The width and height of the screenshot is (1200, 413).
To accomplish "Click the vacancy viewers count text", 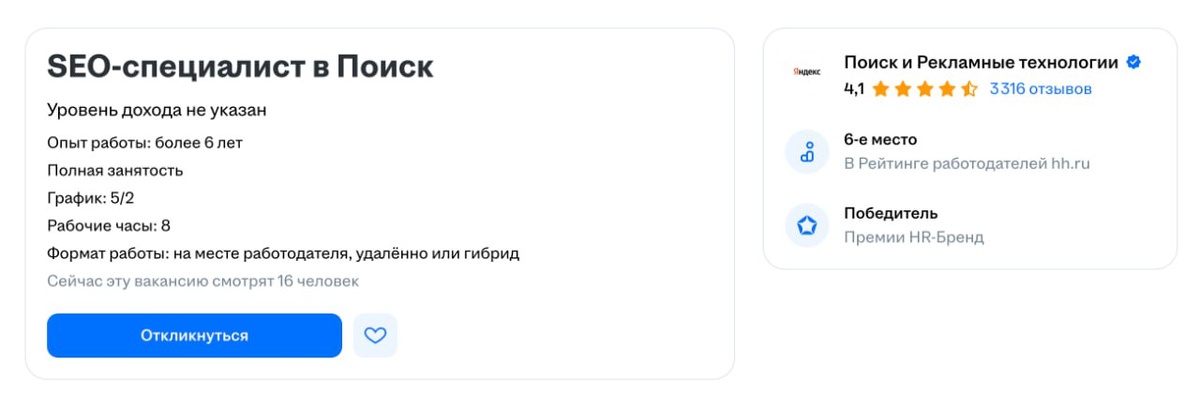I will tap(203, 281).
